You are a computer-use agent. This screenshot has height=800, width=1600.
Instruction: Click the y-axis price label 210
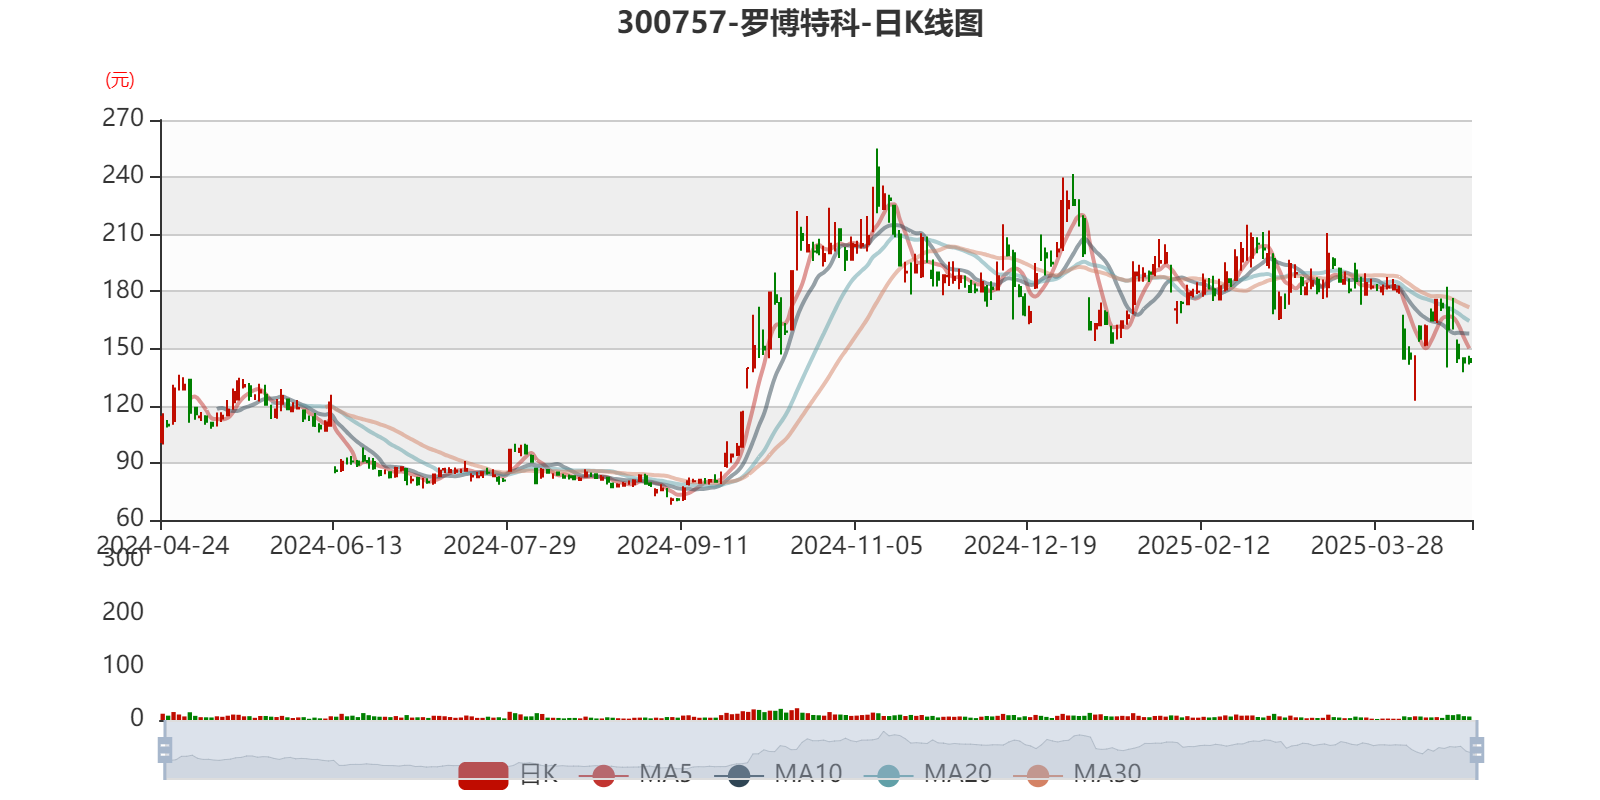pyautogui.click(x=123, y=233)
